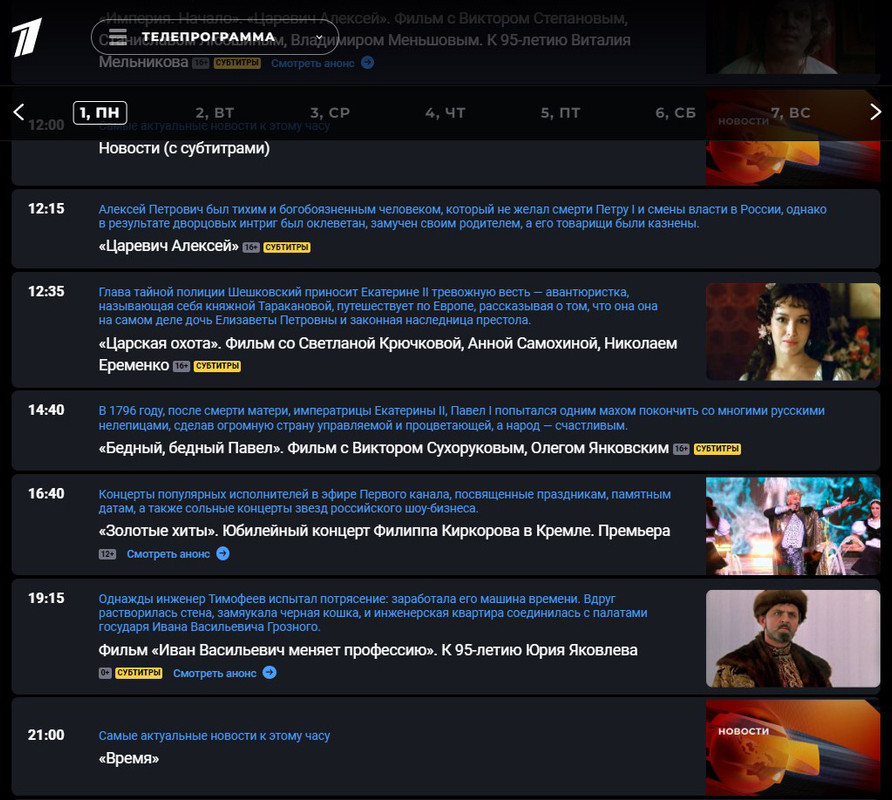Click the Channel One logo
The width and height of the screenshot is (892, 800).
coord(26,38)
